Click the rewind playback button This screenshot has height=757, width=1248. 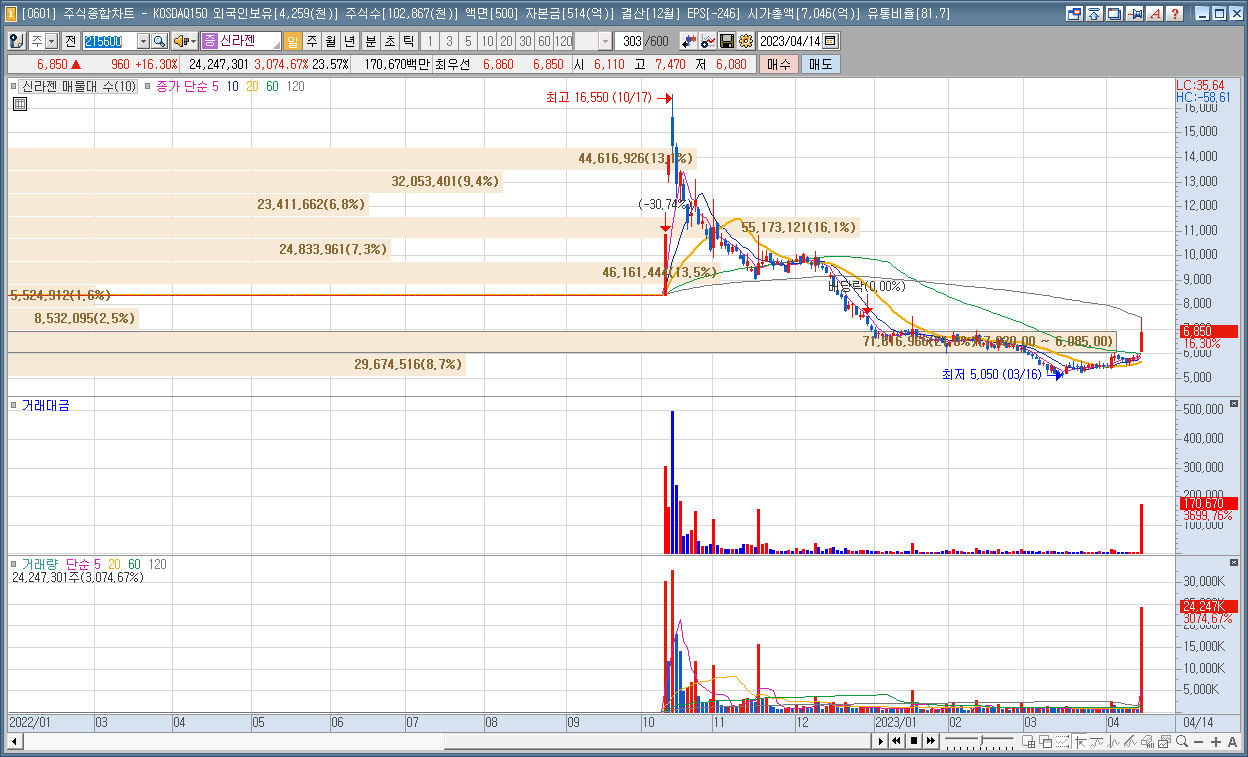tap(896, 741)
